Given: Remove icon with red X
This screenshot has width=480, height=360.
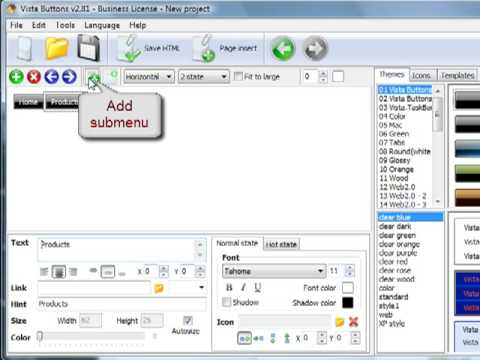Looking at the screenshot, I should (353, 322).
